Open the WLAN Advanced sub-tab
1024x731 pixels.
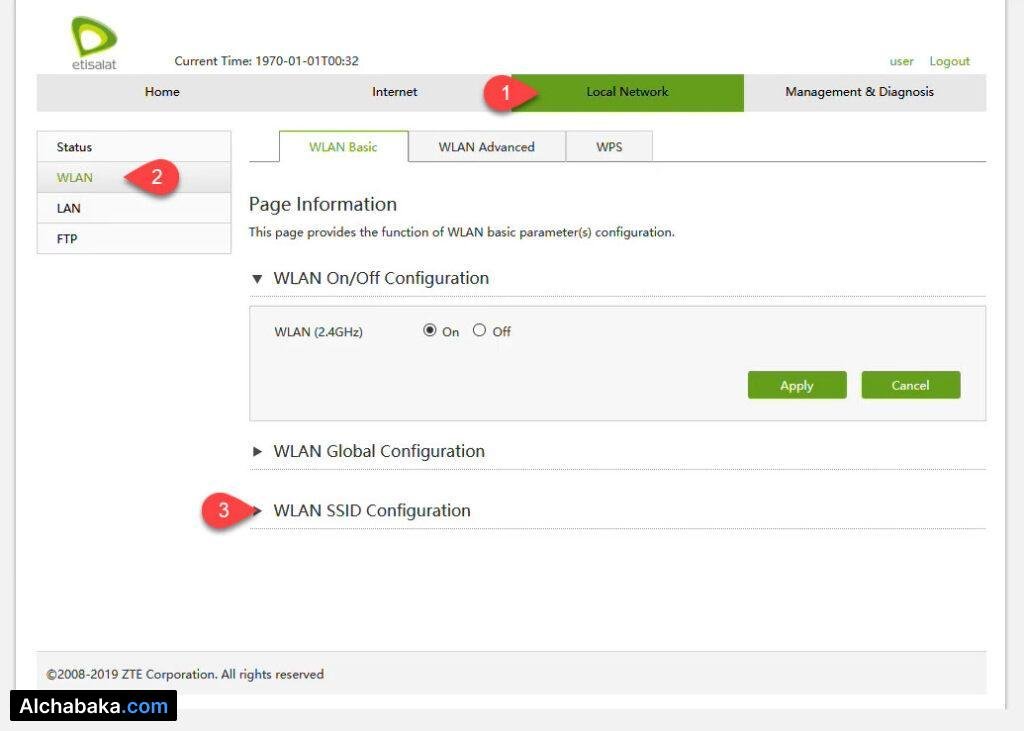(487, 146)
